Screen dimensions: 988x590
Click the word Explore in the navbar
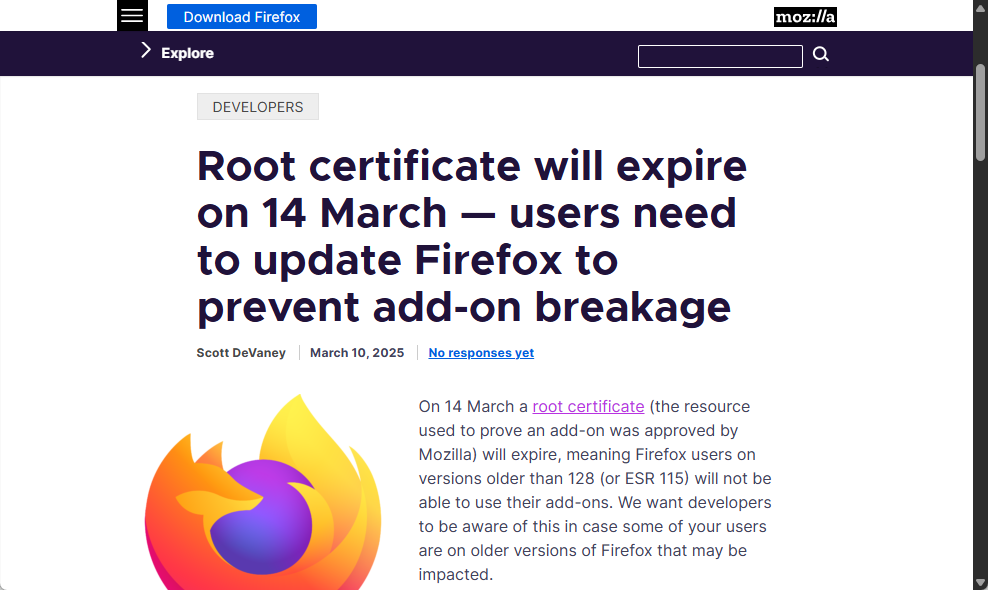(188, 52)
